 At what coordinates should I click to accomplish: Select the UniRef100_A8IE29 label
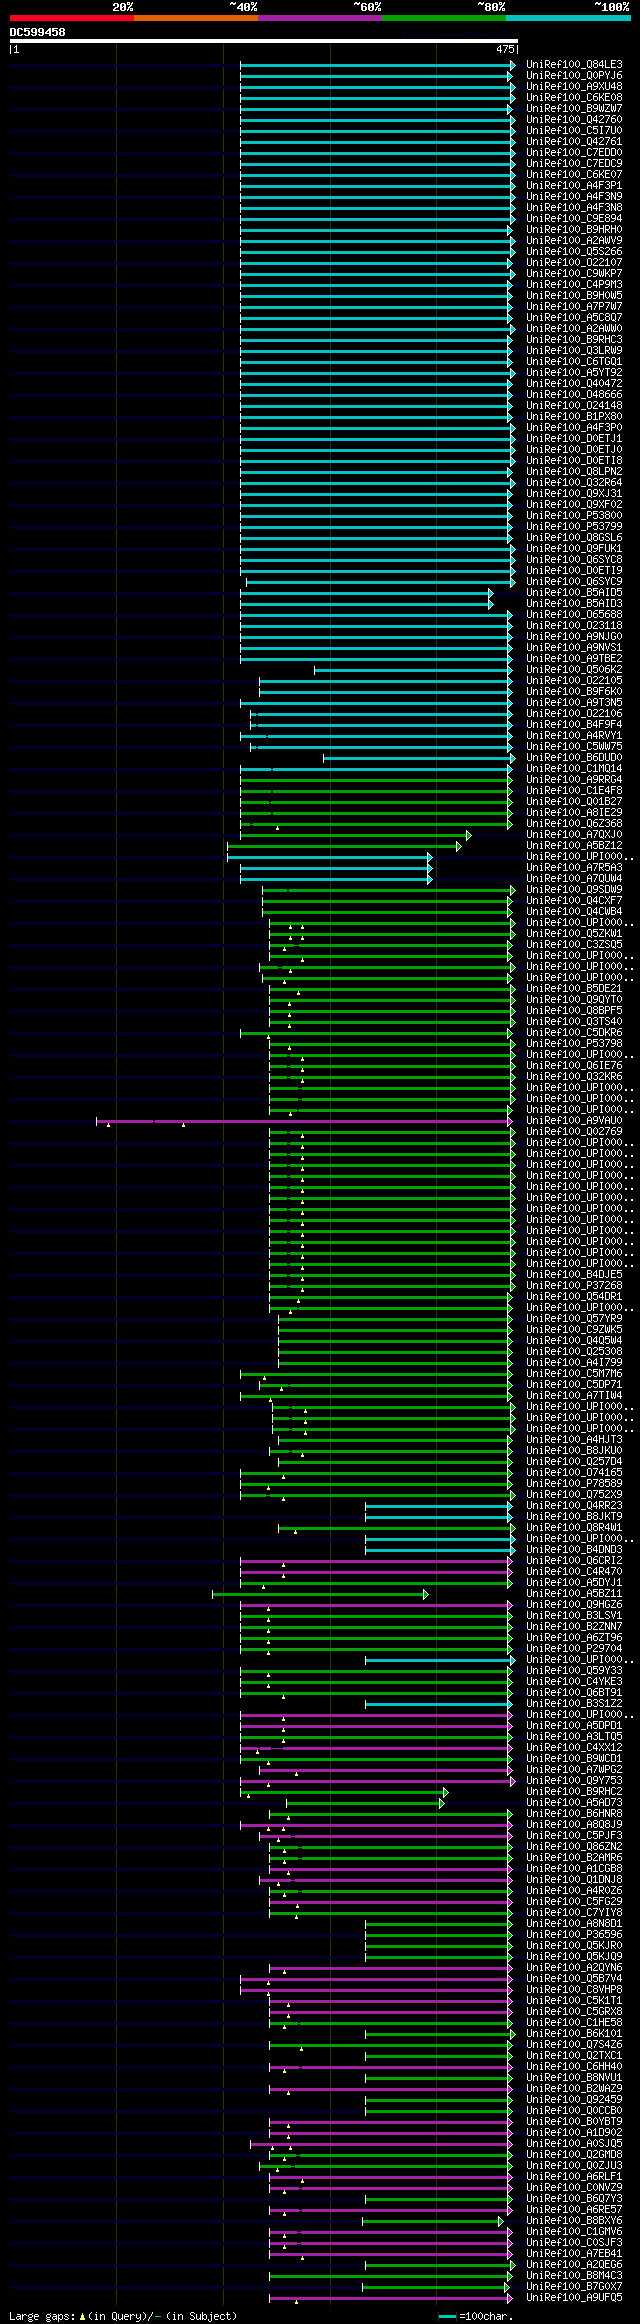coord(574,813)
